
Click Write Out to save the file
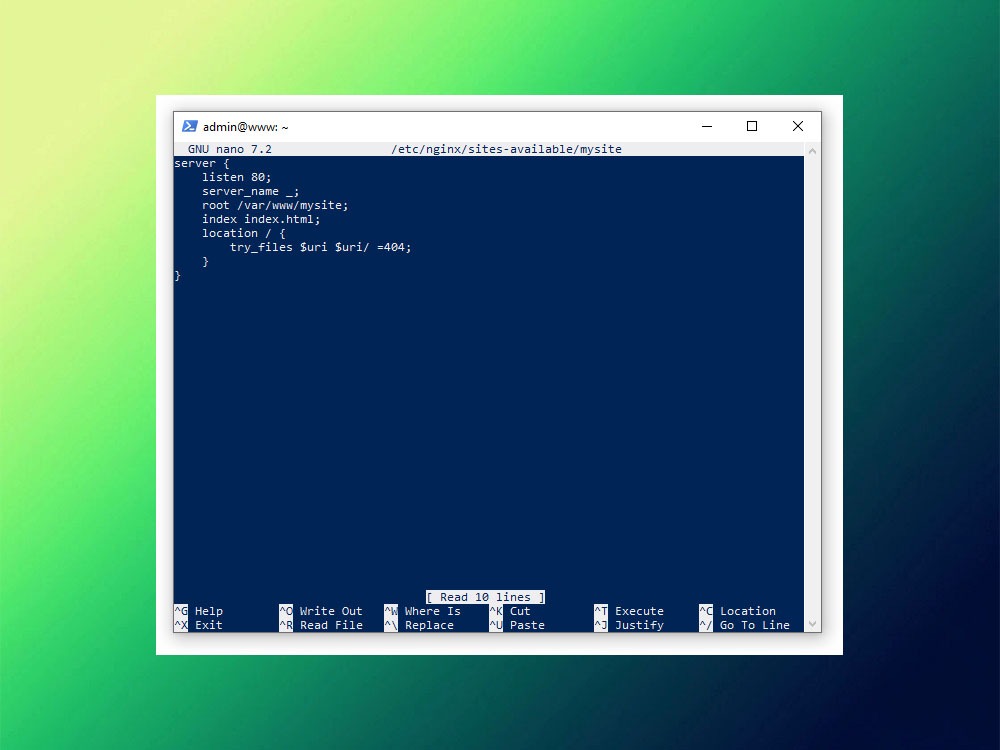pos(332,611)
